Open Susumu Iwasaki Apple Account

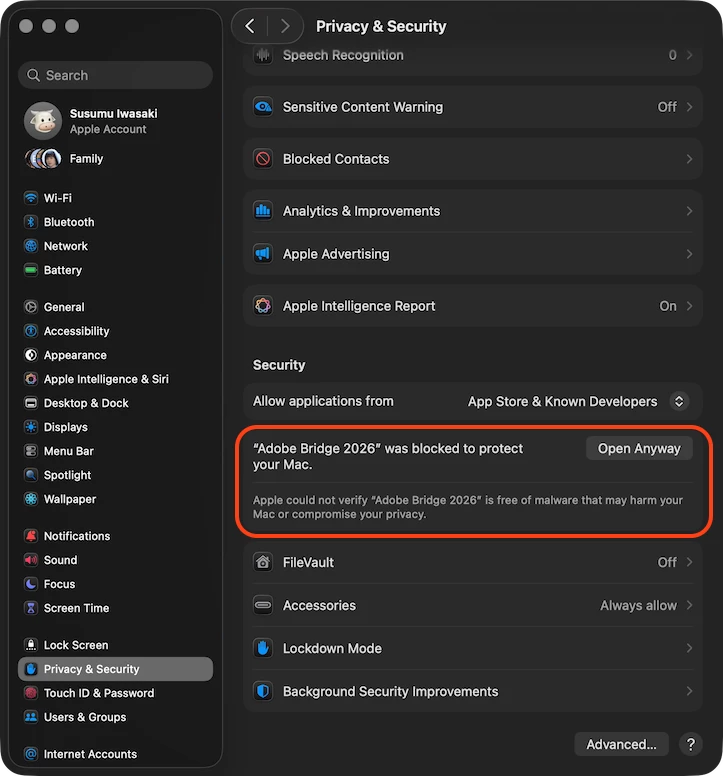point(115,121)
